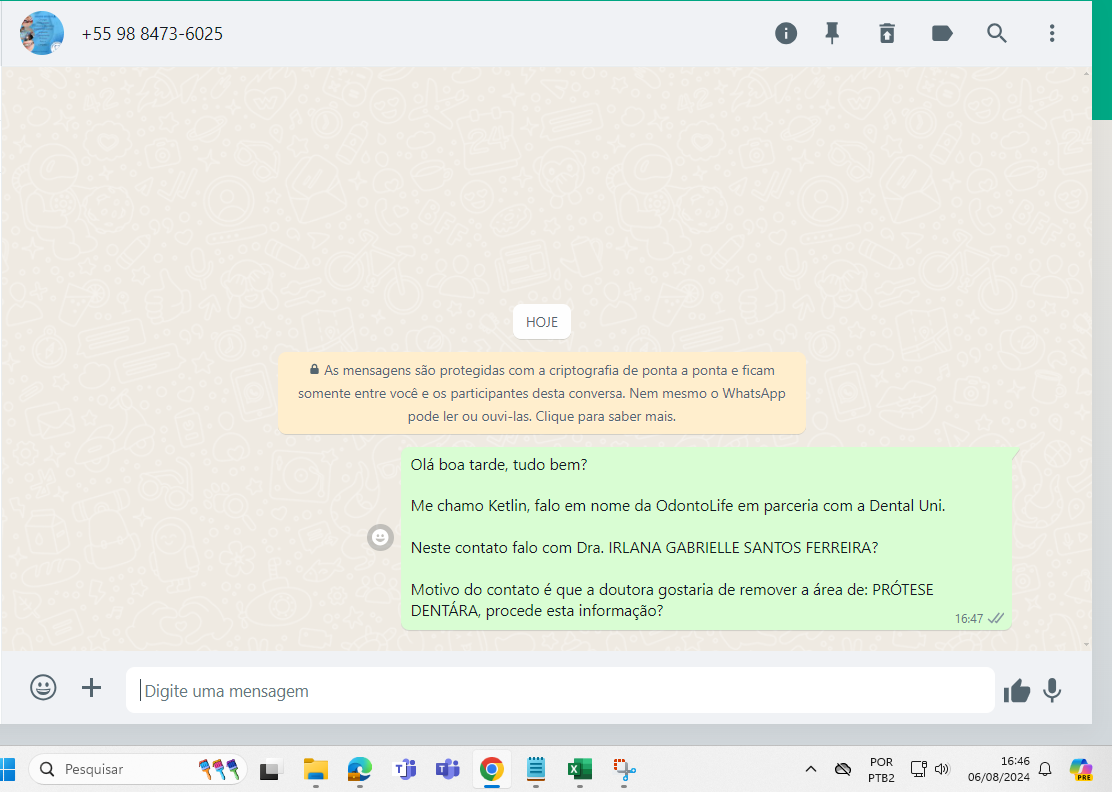Image resolution: width=1112 pixels, height=792 pixels.
Task: Open the Notepad app in taskbar
Action: 535,769
